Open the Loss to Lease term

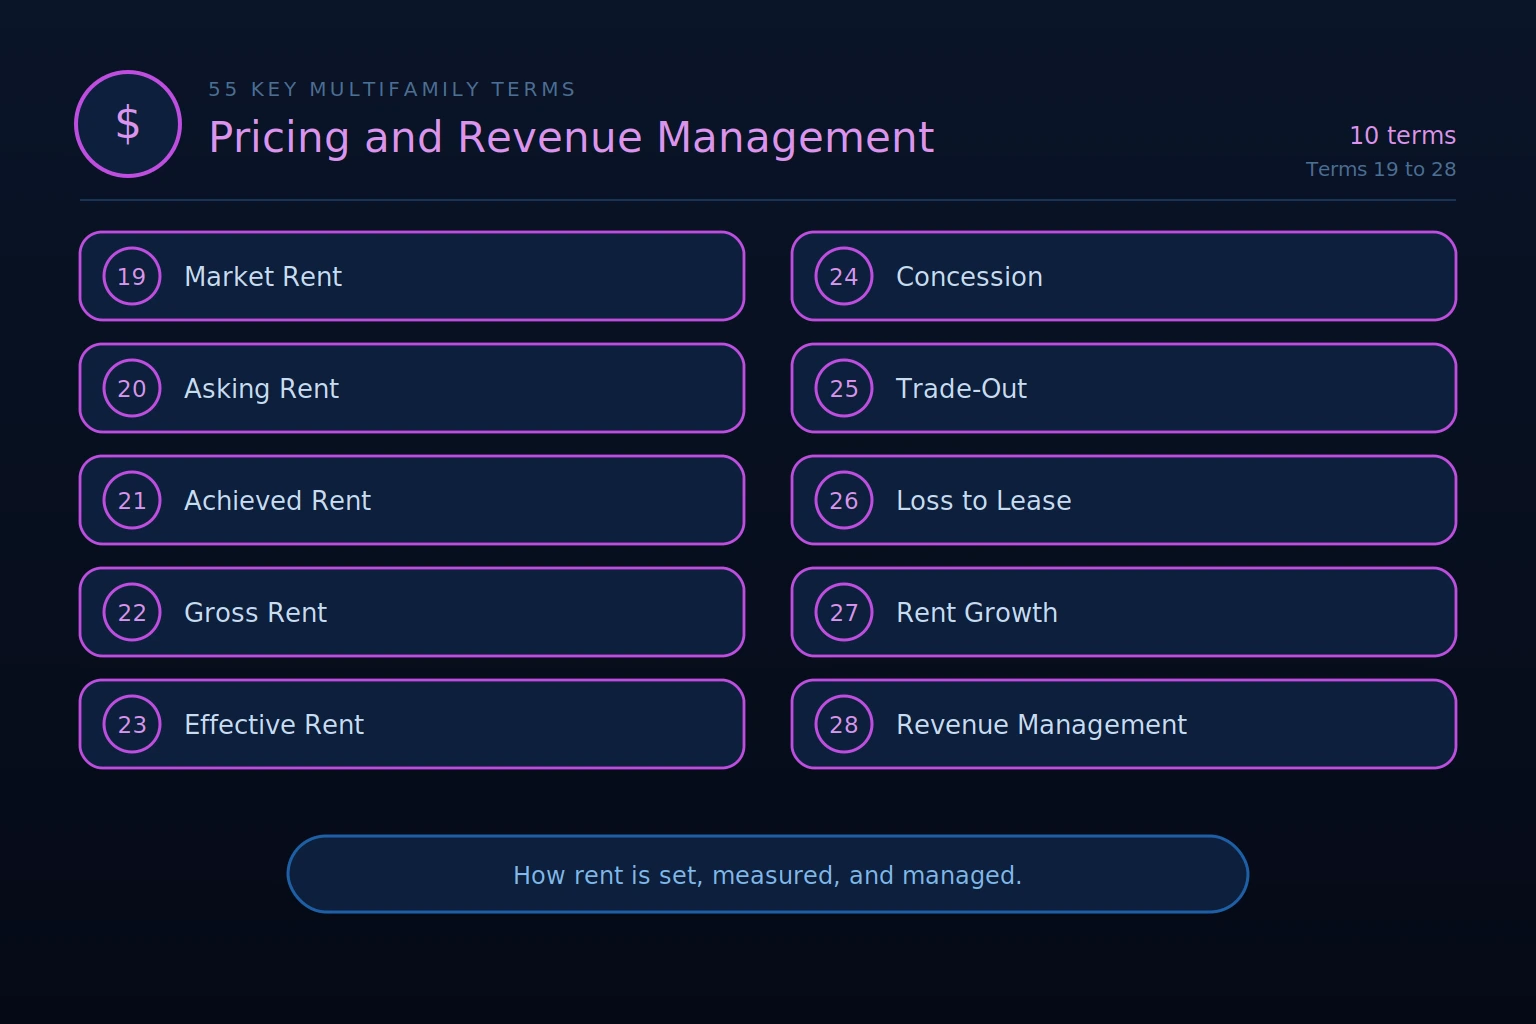[1124, 500]
